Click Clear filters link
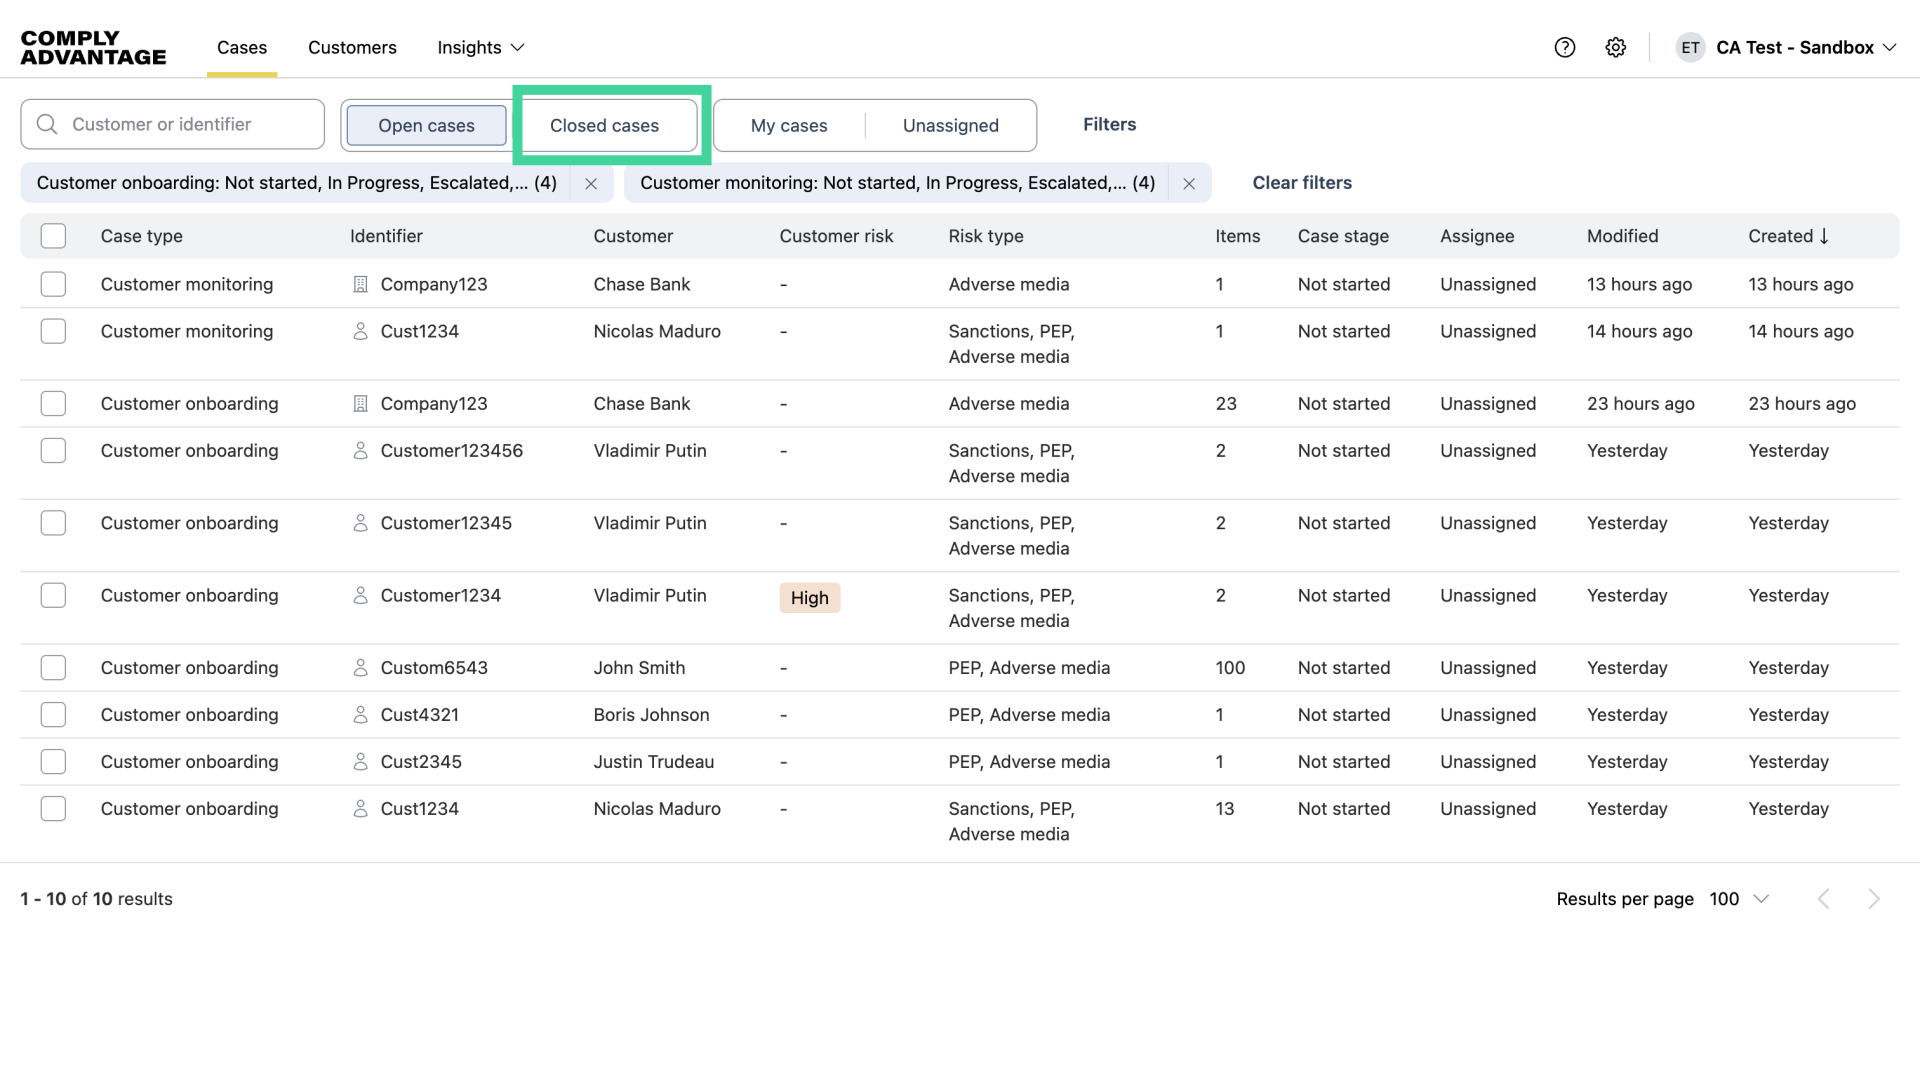1920x1080 pixels. (x=1302, y=183)
